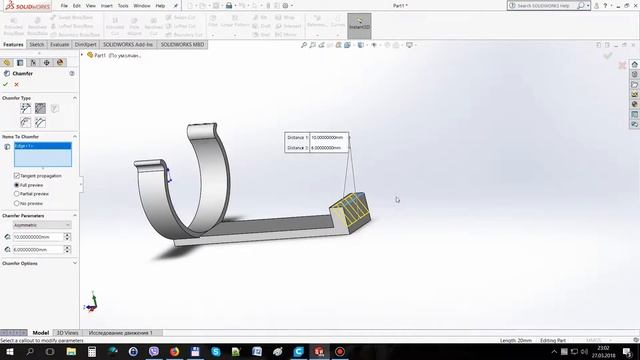Open Design Library in the task pane
Viewport: 640px width, 360px height.
pos(634,75)
